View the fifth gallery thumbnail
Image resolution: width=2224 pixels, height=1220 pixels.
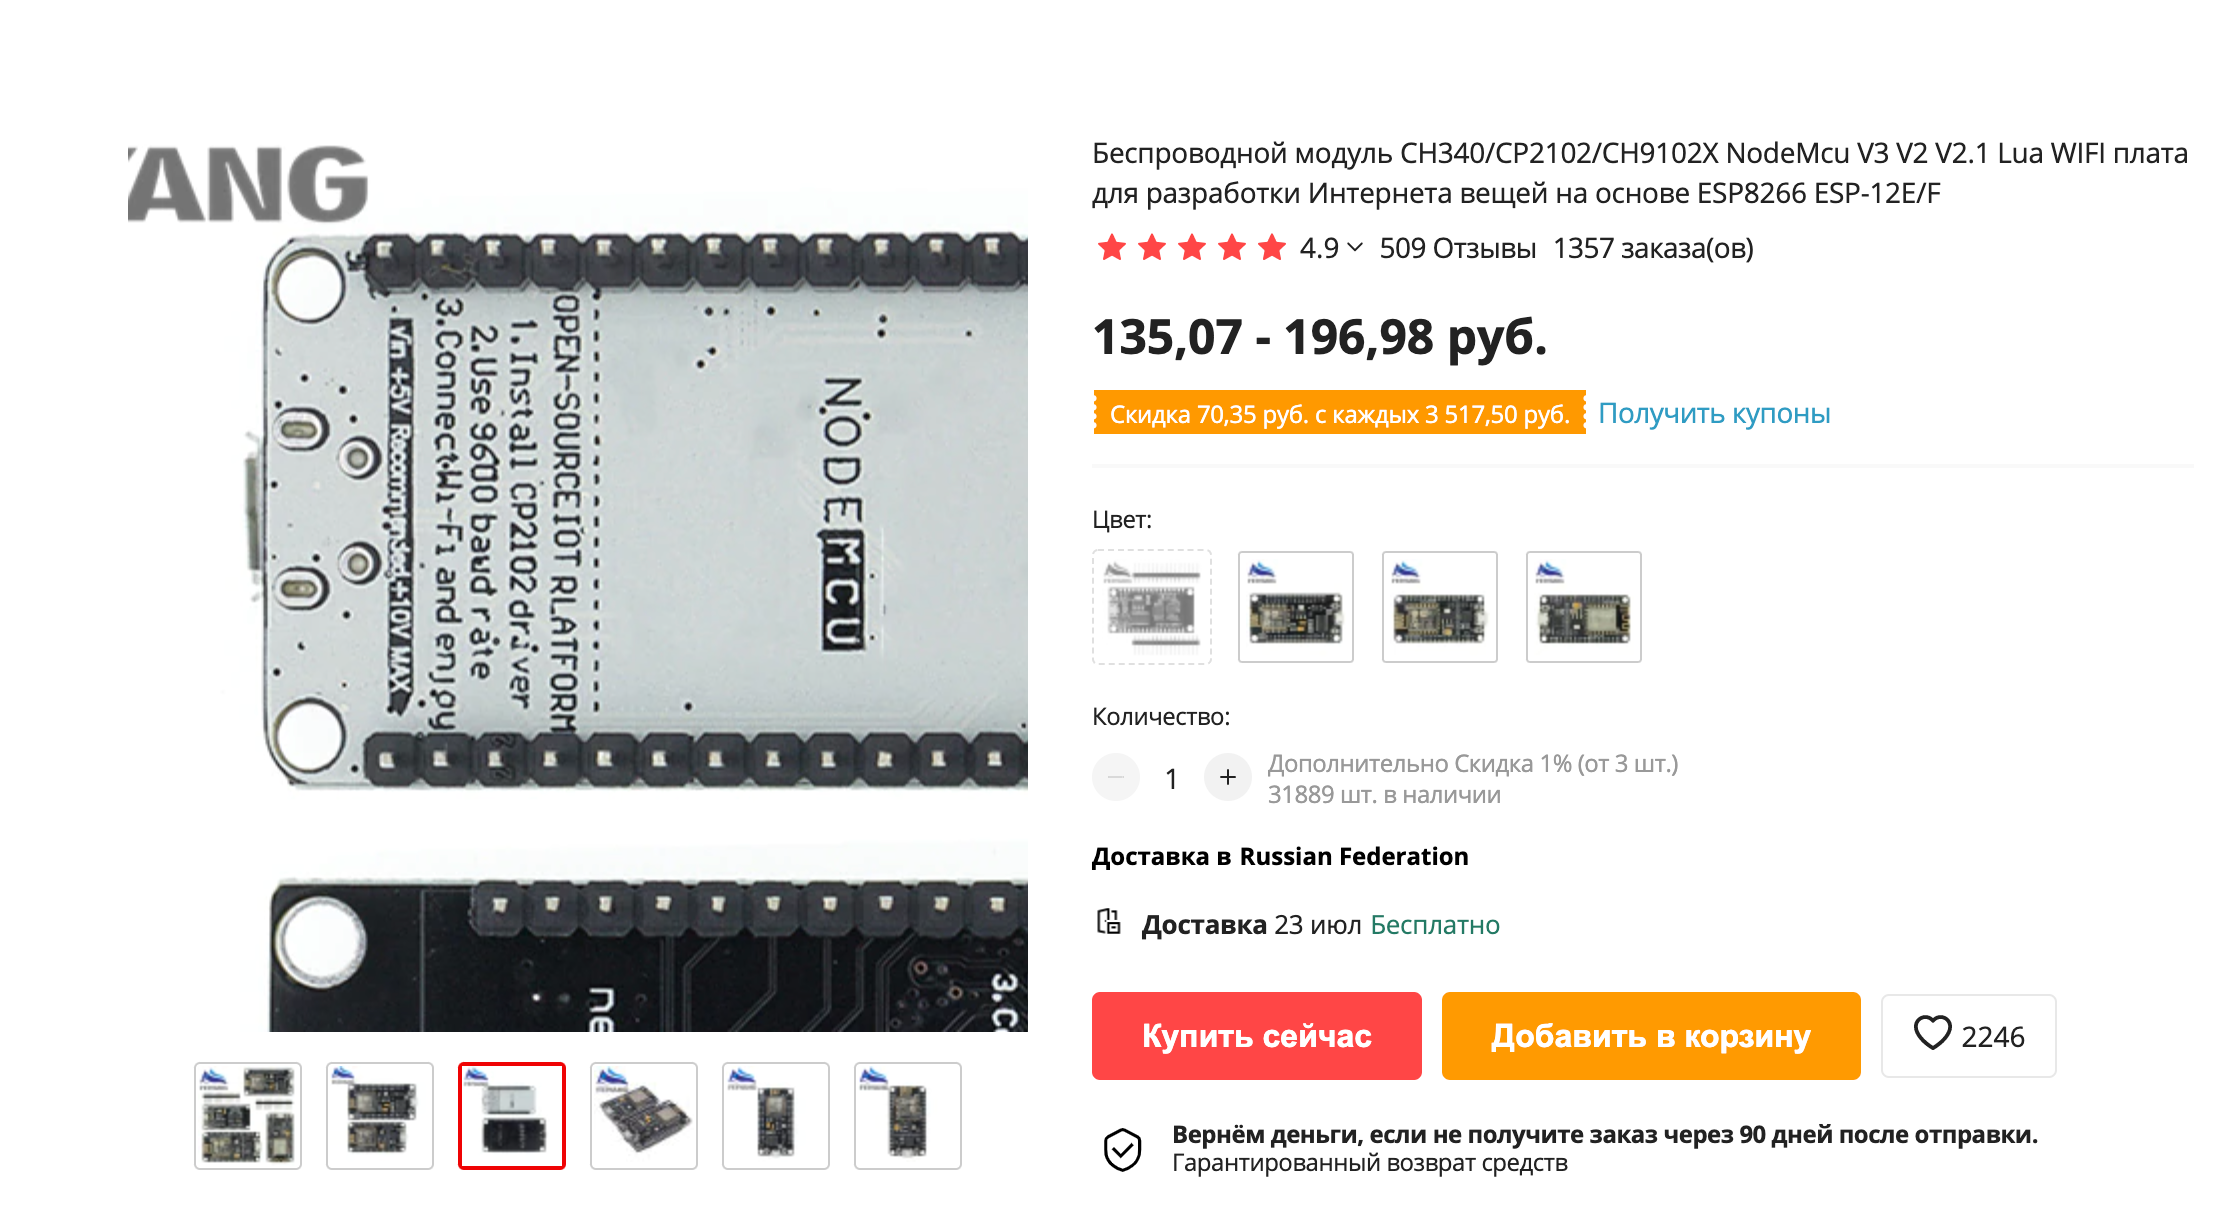(776, 1116)
